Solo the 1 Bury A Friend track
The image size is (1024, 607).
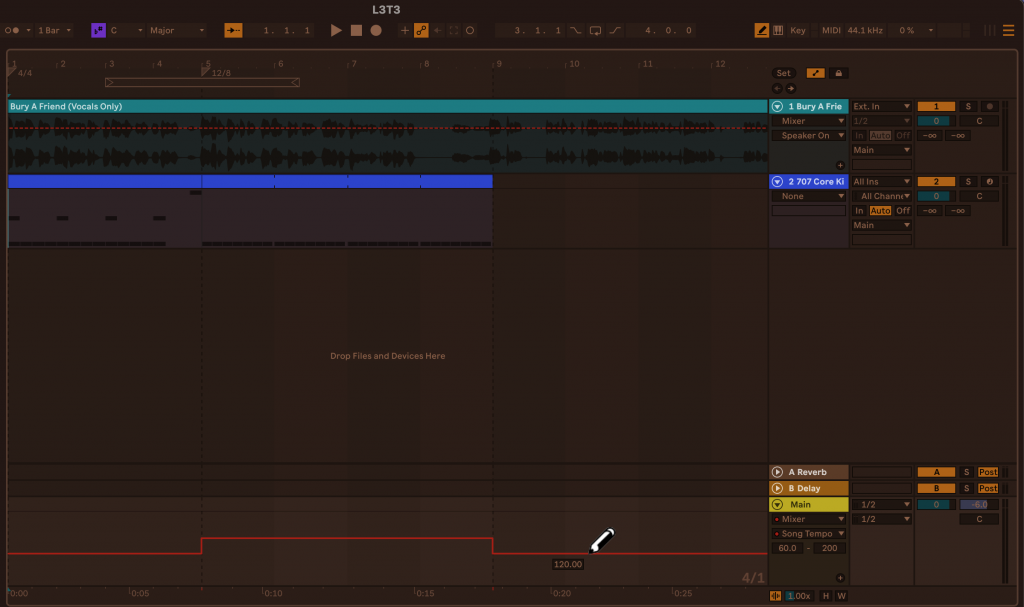[968, 106]
